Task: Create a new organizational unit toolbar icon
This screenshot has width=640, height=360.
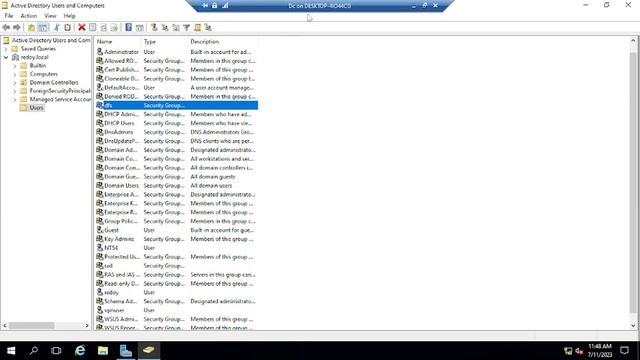Action: click(176, 27)
